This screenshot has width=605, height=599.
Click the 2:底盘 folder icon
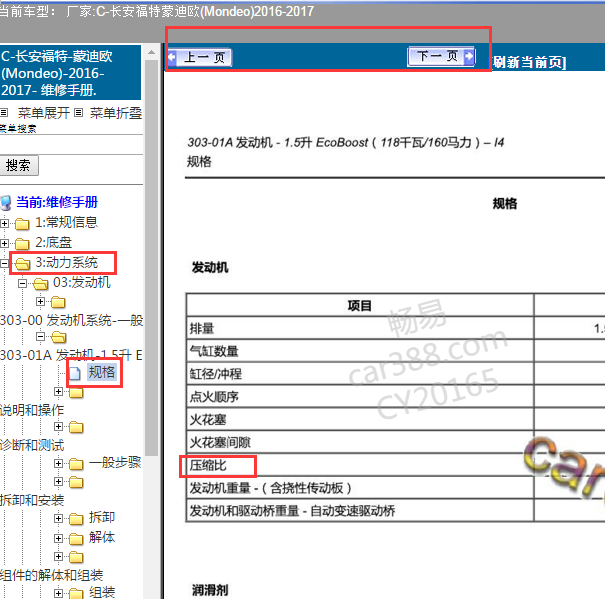pos(22,244)
